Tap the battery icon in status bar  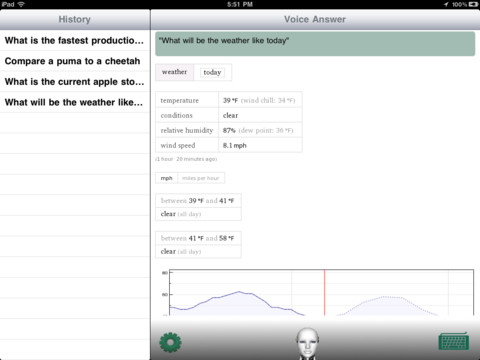[x=473, y=4]
